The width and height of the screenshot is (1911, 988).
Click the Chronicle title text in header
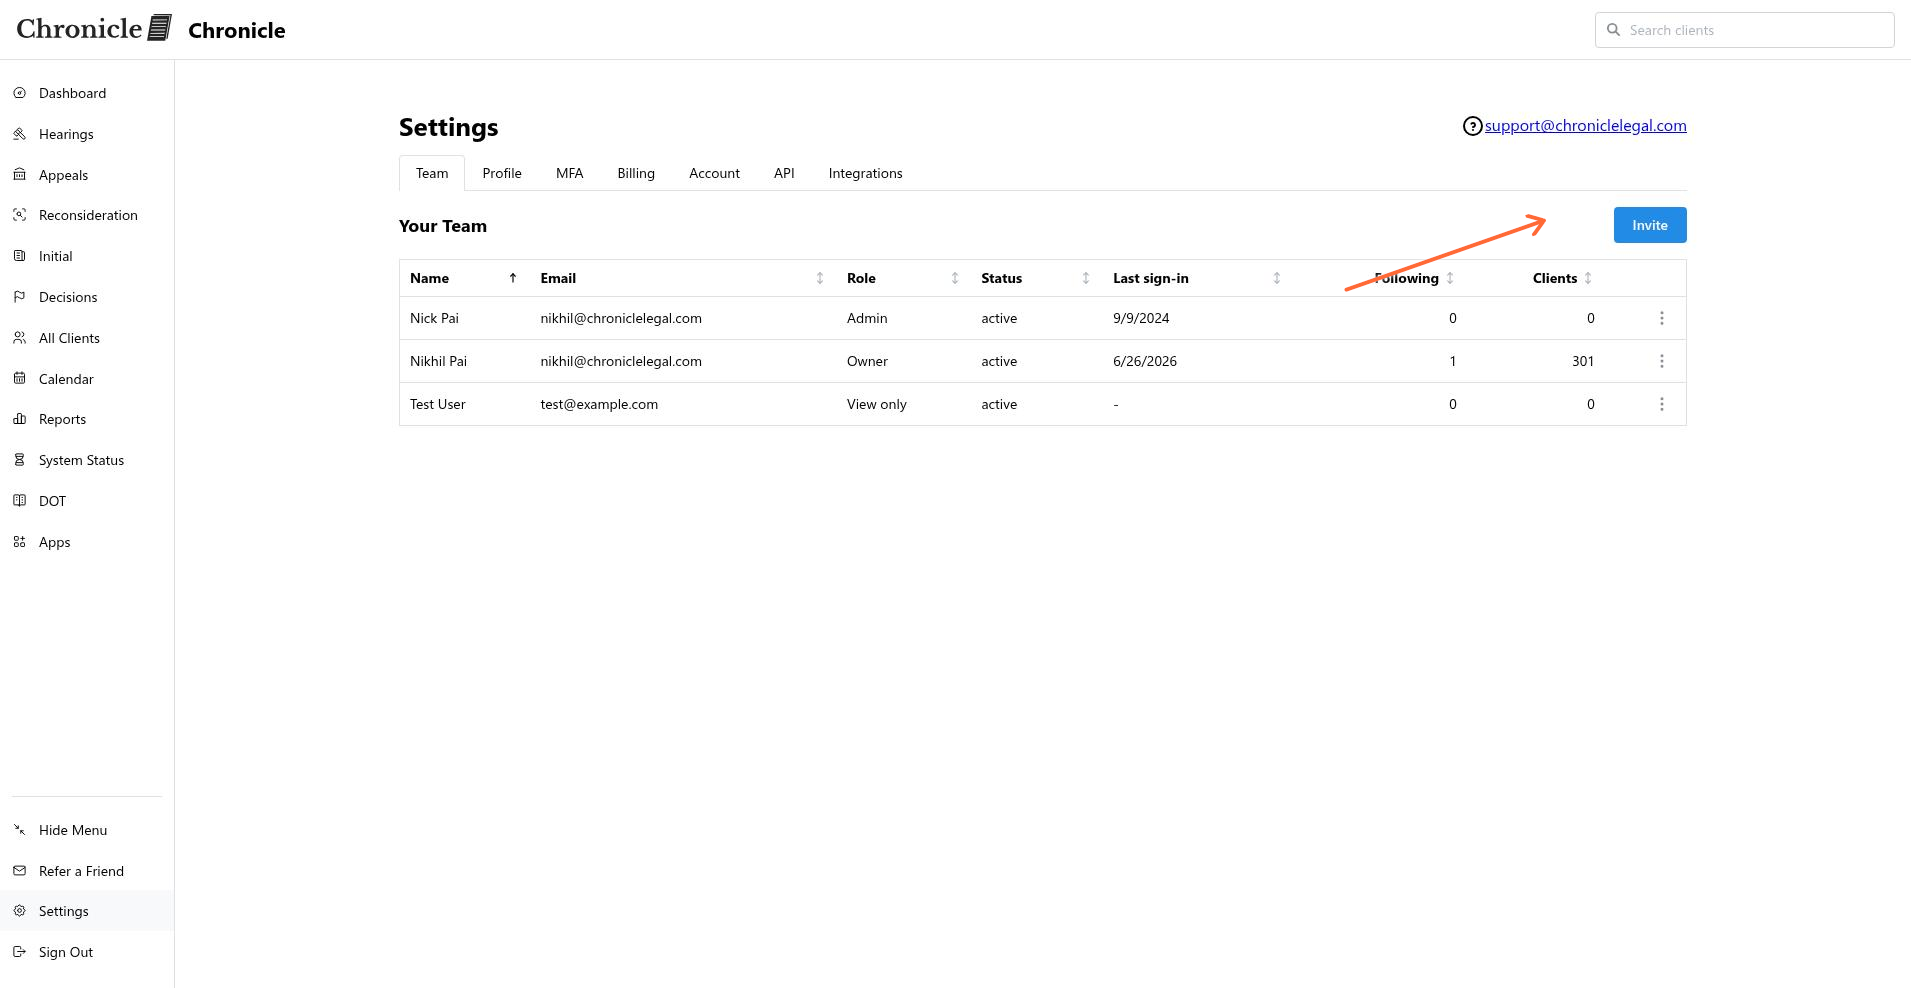237,31
